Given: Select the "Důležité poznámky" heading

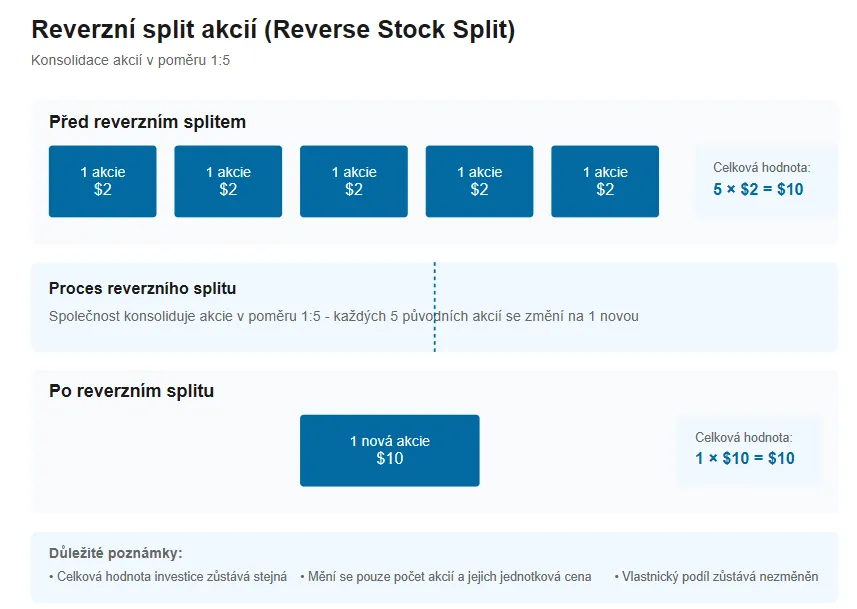Looking at the screenshot, I should pos(115,554).
